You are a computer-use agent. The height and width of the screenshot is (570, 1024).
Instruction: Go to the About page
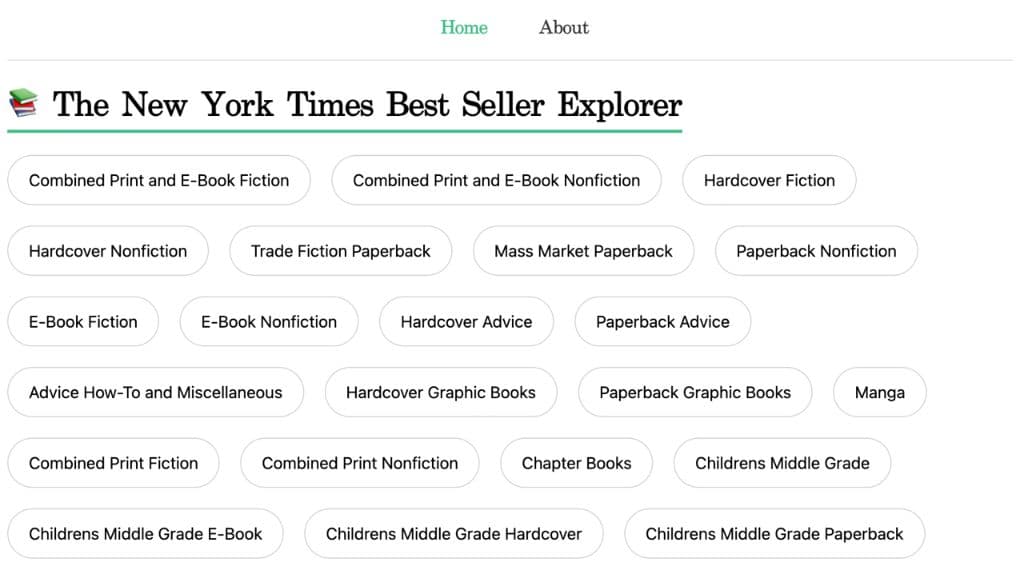564,27
